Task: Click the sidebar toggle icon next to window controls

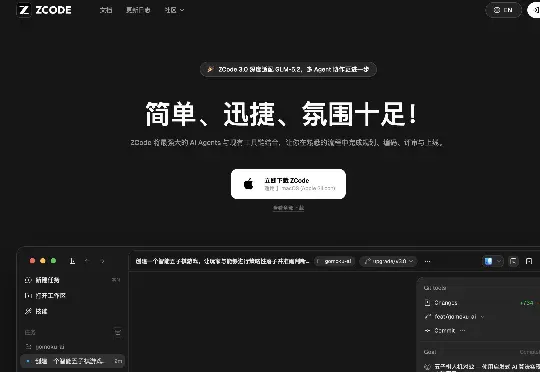Action: click(x=72, y=261)
